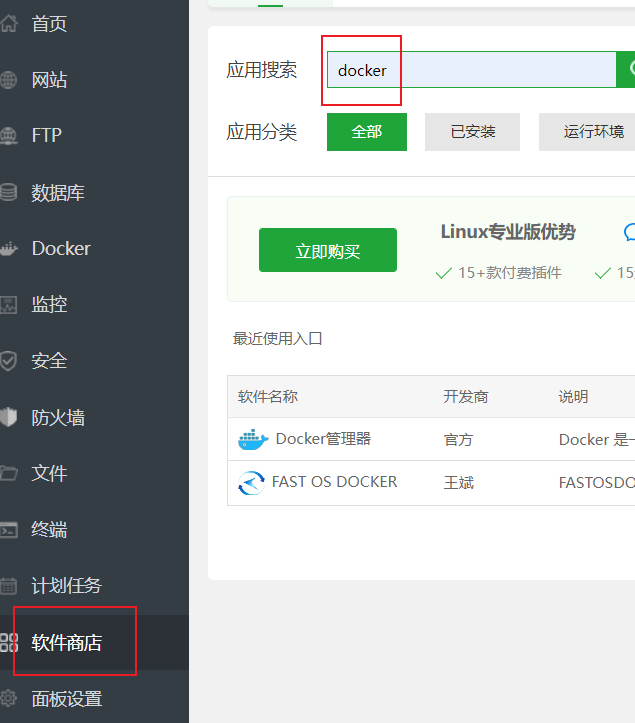635x723 pixels.
Task: Click the calendar icon beside 计划任务
Action: (x=8, y=586)
